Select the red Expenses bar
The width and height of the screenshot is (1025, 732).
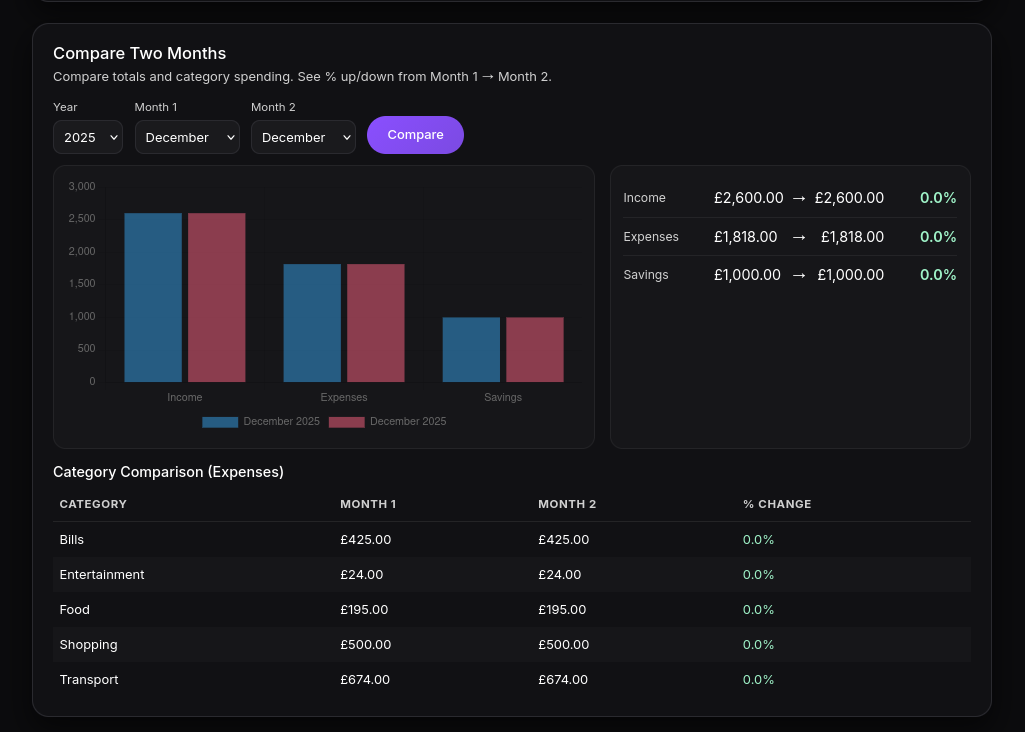pyautogui.click(x=376, y=322)
